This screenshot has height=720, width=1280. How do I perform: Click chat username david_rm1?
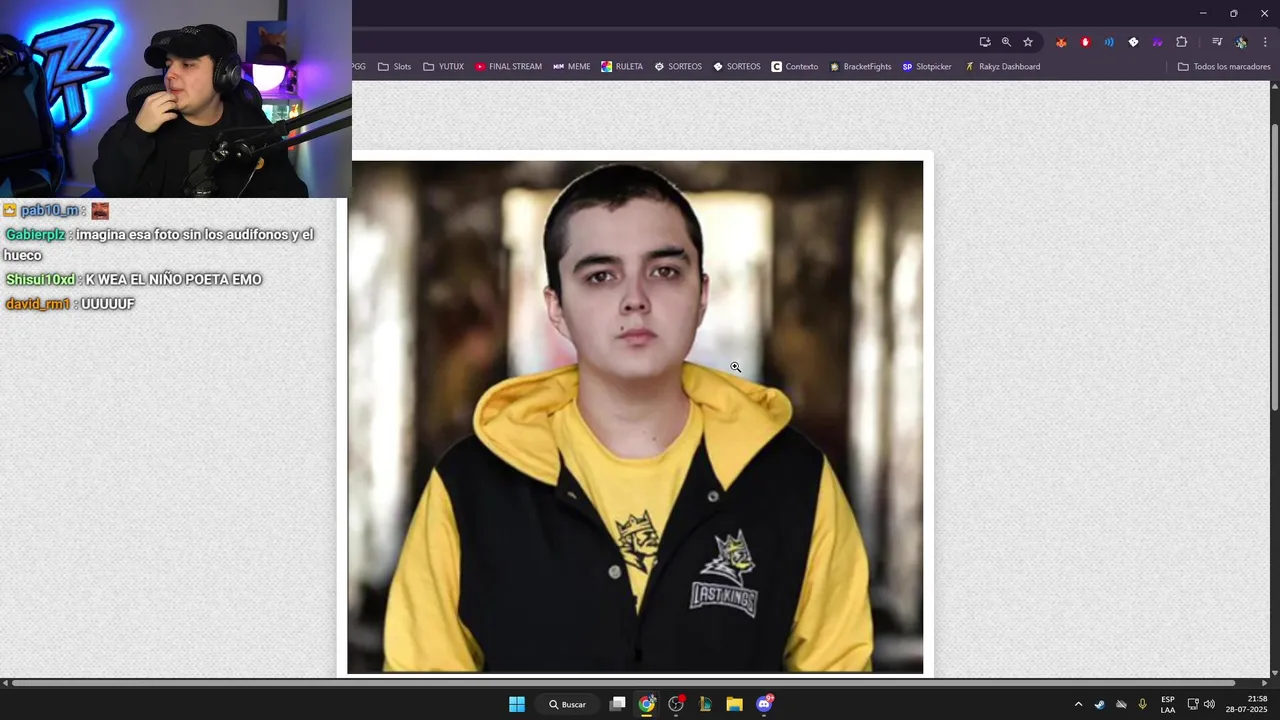click(x=38, y=303)
